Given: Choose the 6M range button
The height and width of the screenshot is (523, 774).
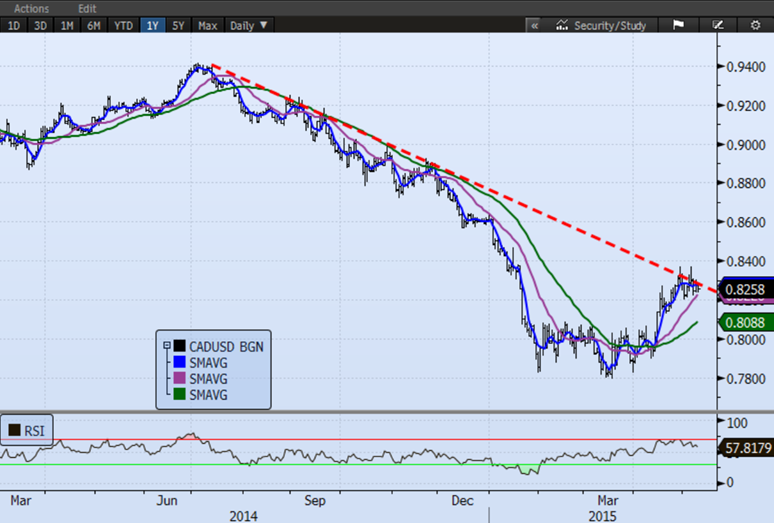Looking at the screenshot, I should point(93,25).
